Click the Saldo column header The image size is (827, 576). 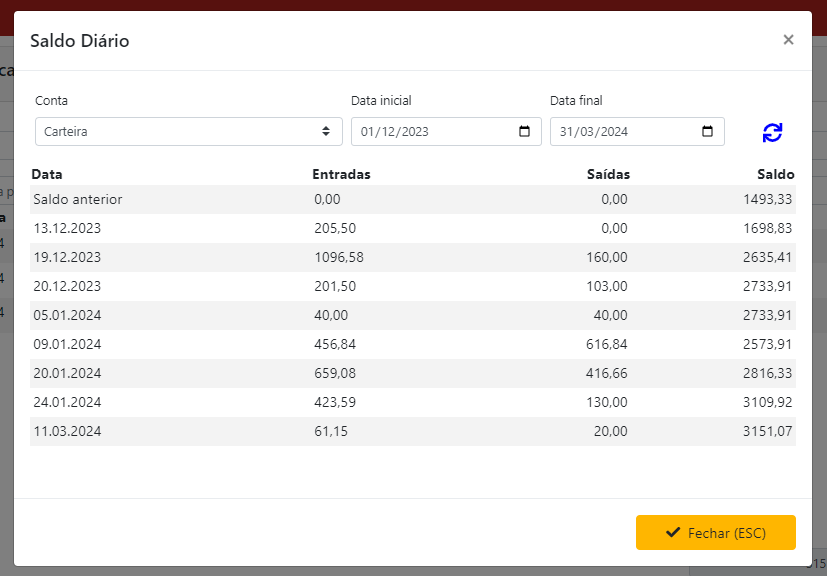775,174
